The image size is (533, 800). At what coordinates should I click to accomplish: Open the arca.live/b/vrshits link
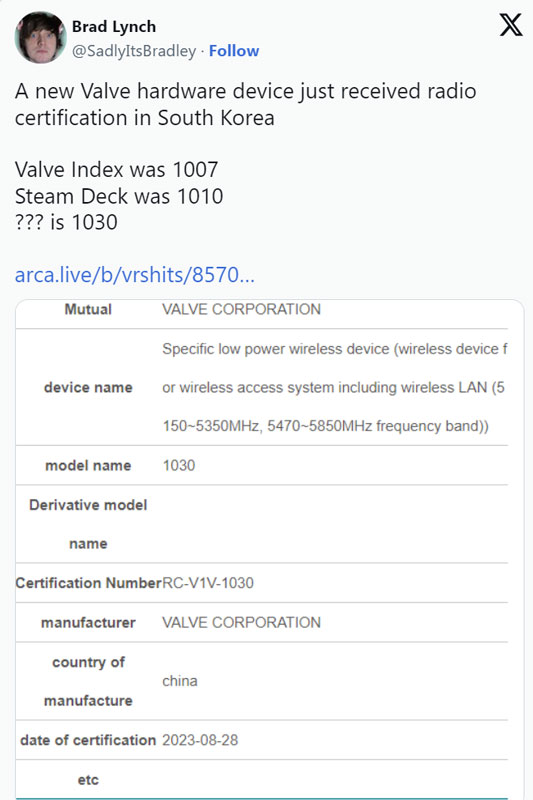pyautogui.click(x=135, y=275)
